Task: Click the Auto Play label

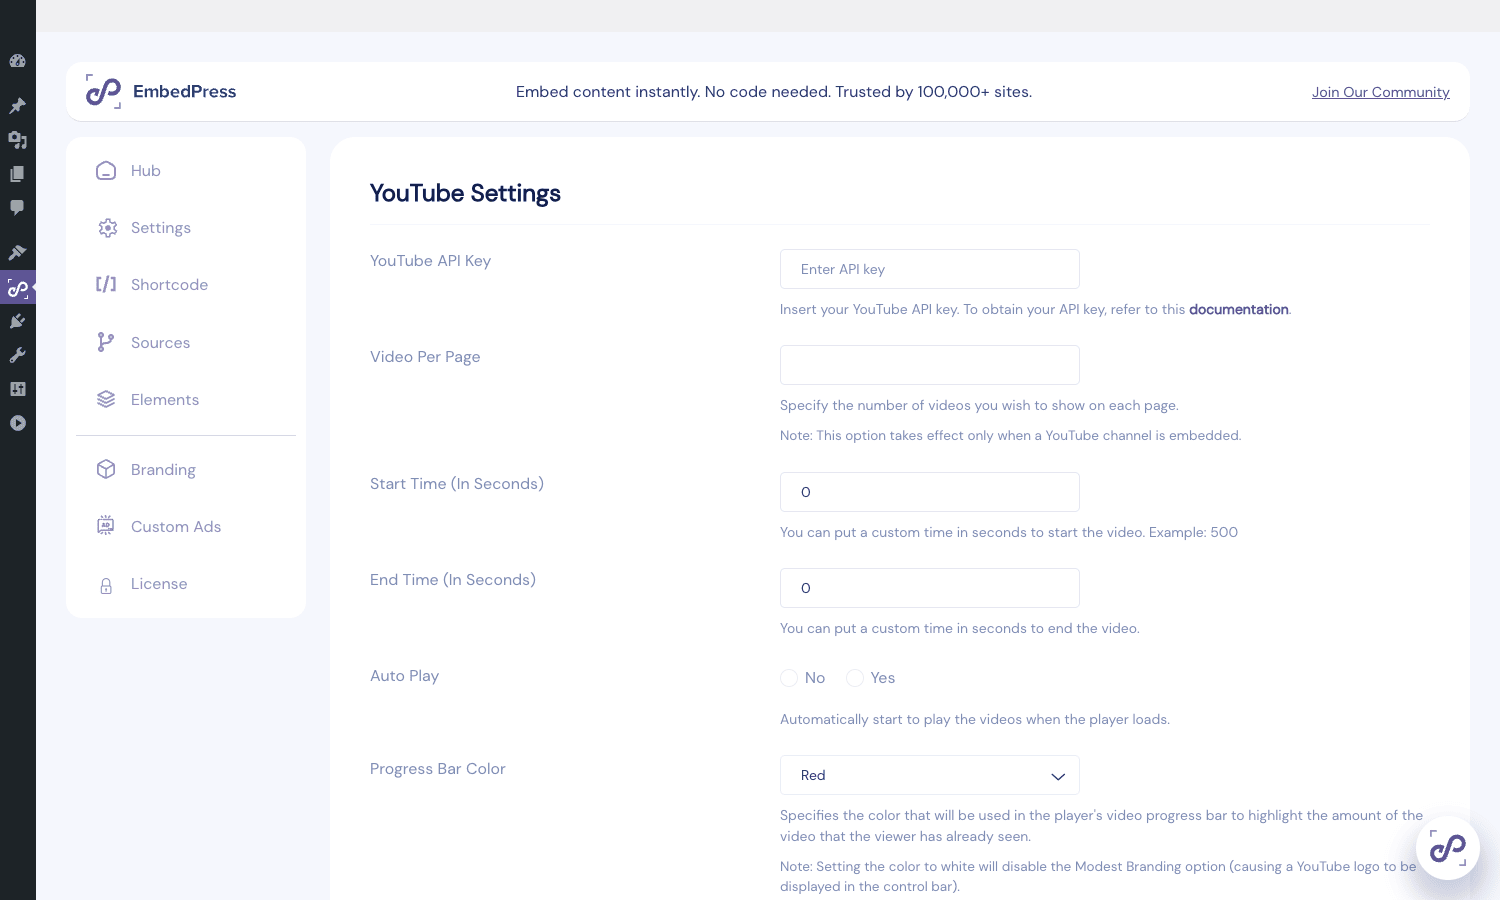Action: pos(404,676)
